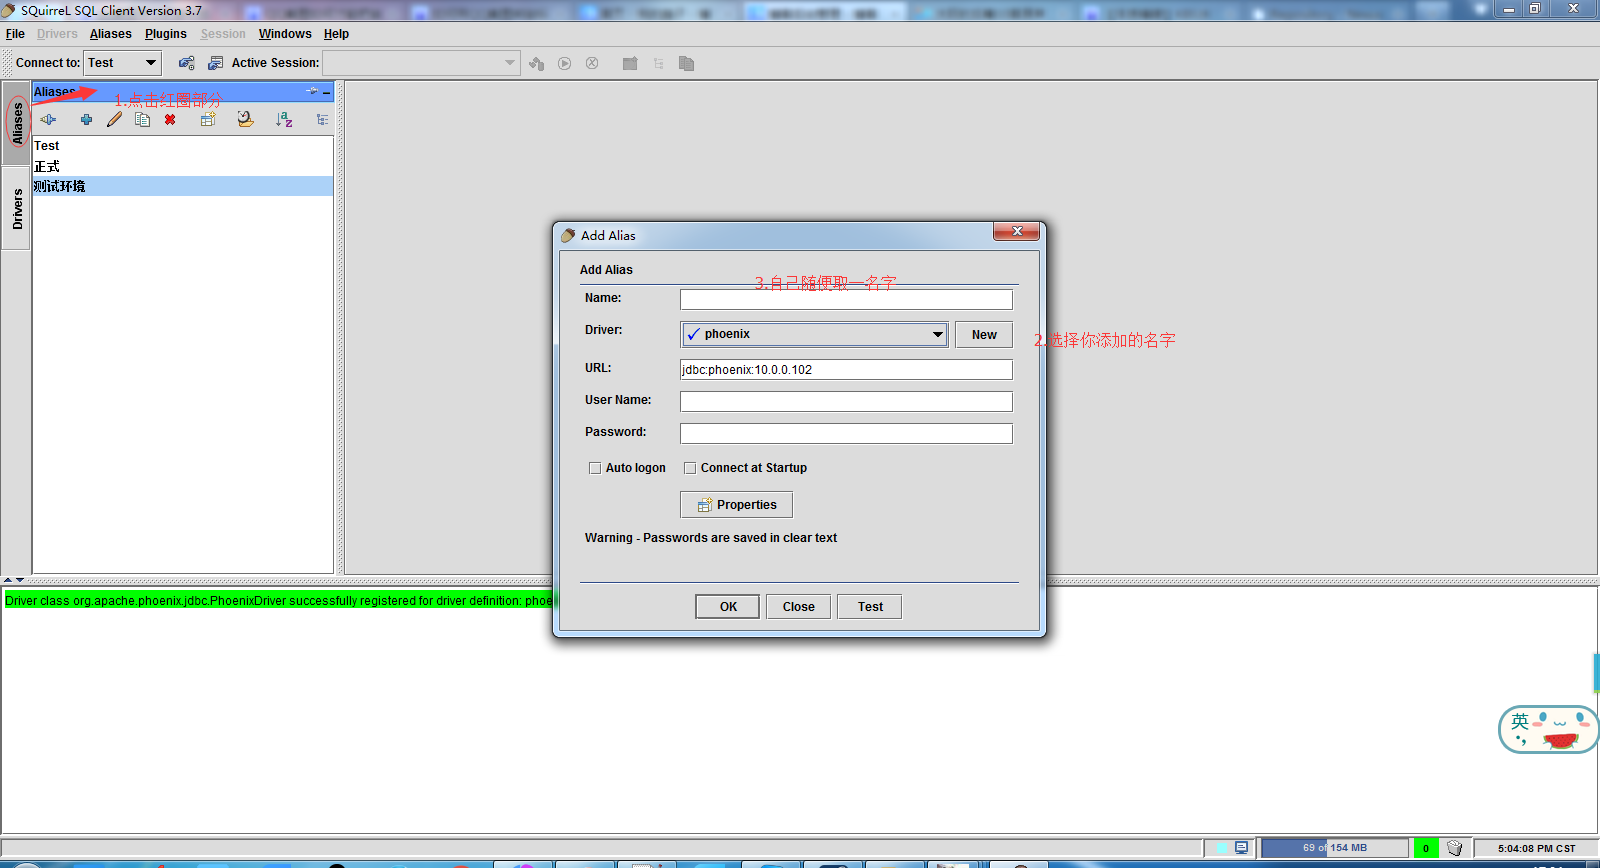Select the Test alias in the list
Screen dimensions: 1600x868
(x=183, y=146)
